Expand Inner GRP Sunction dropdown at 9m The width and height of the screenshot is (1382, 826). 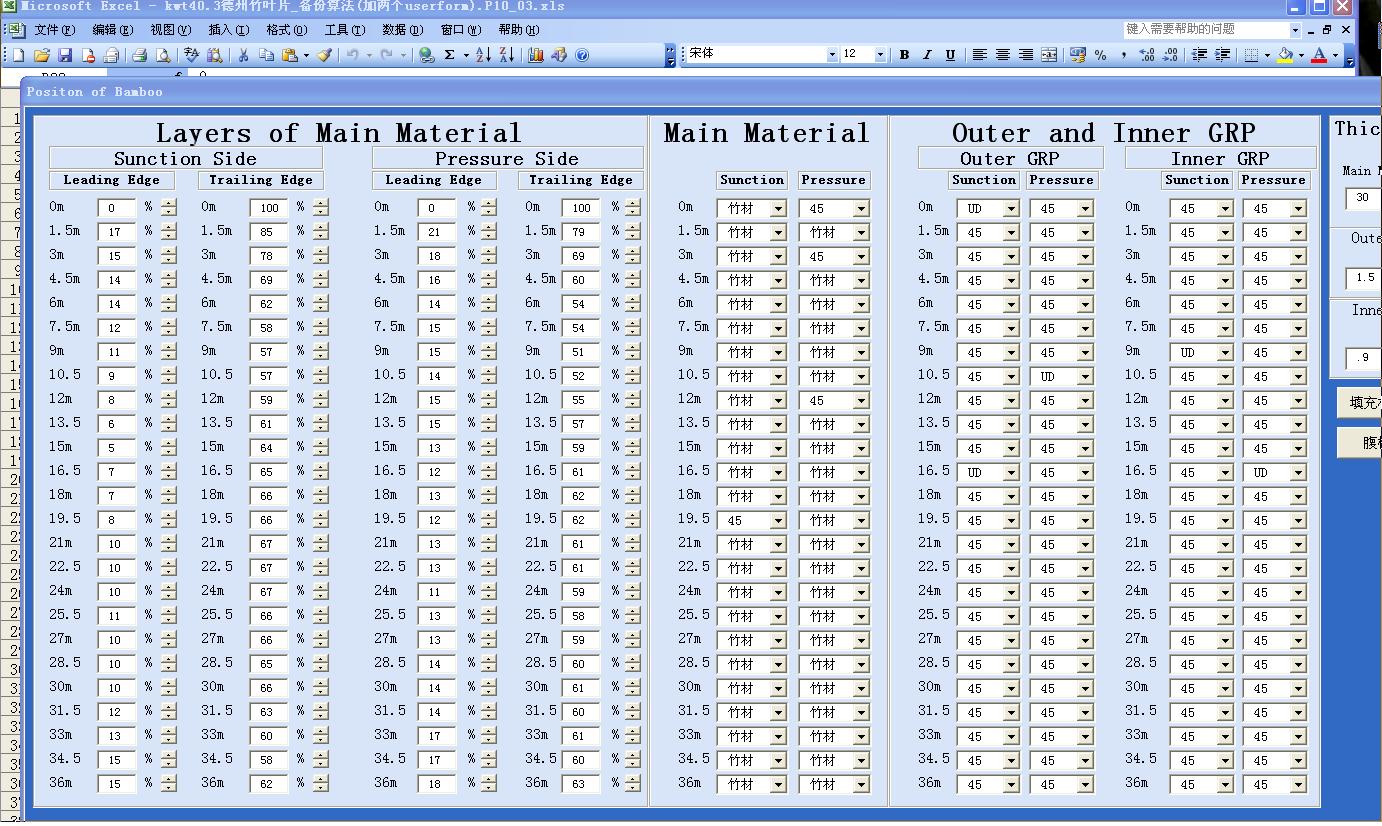[x=1225, y=353]
